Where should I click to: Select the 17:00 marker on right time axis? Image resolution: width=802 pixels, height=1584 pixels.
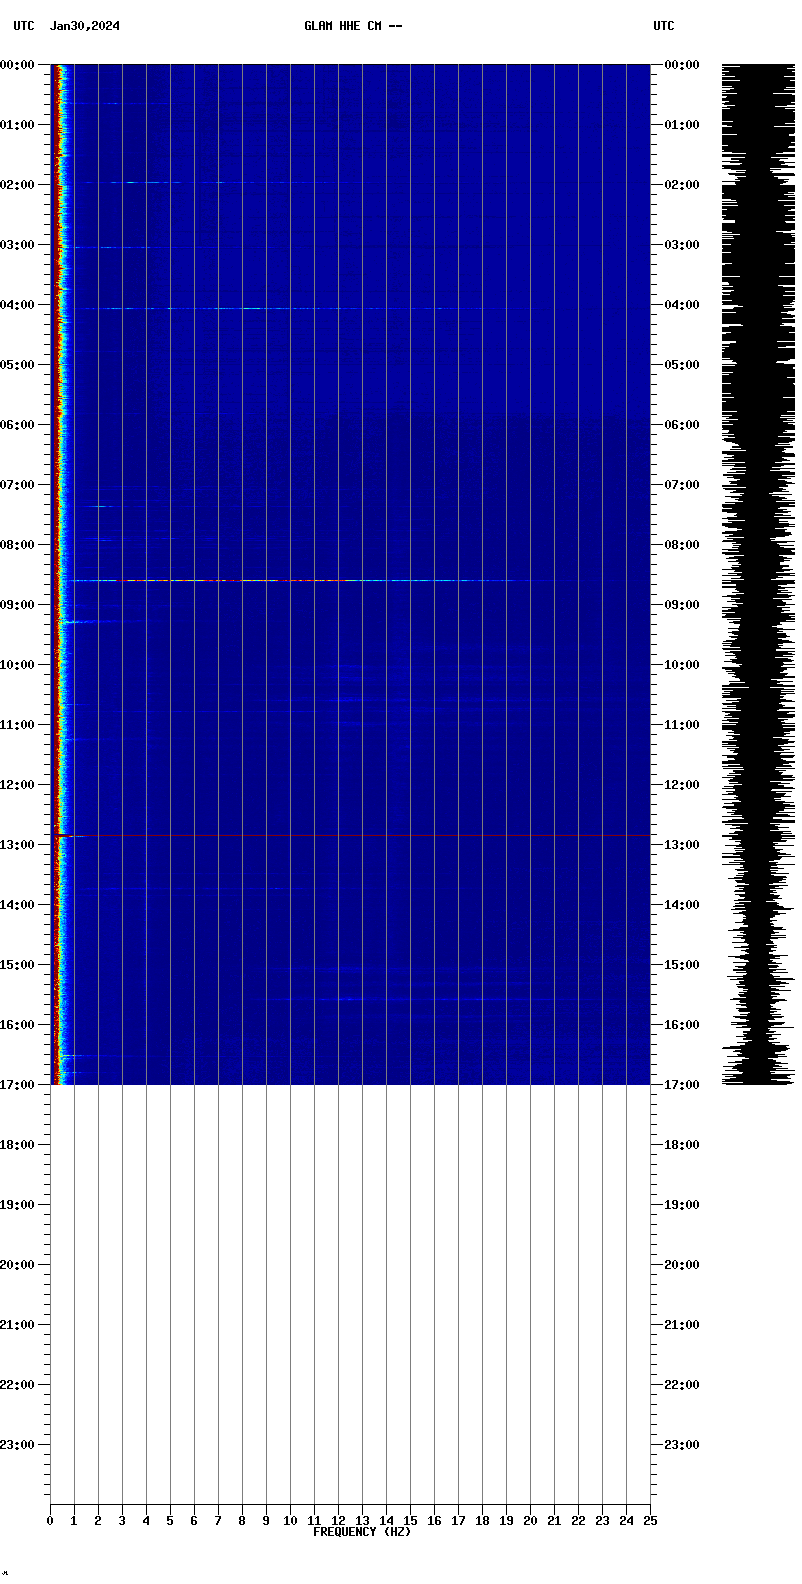tap(681, 1085)
